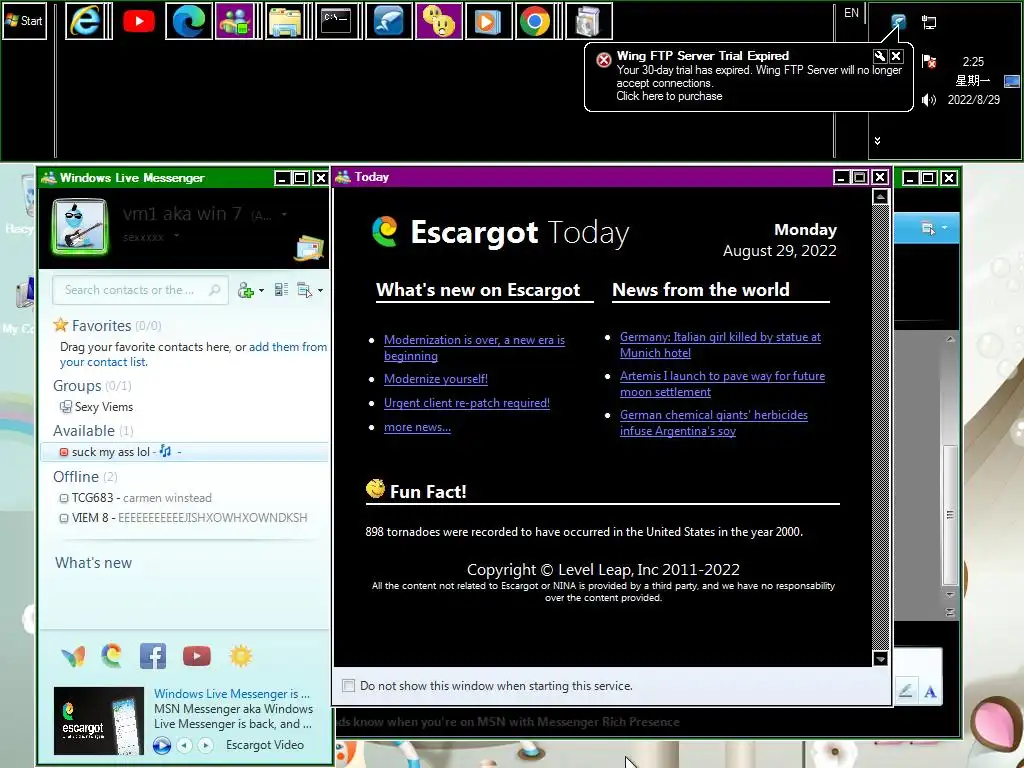Collapse the Available category
1024x768 pixels.
[x=93, y=431]
